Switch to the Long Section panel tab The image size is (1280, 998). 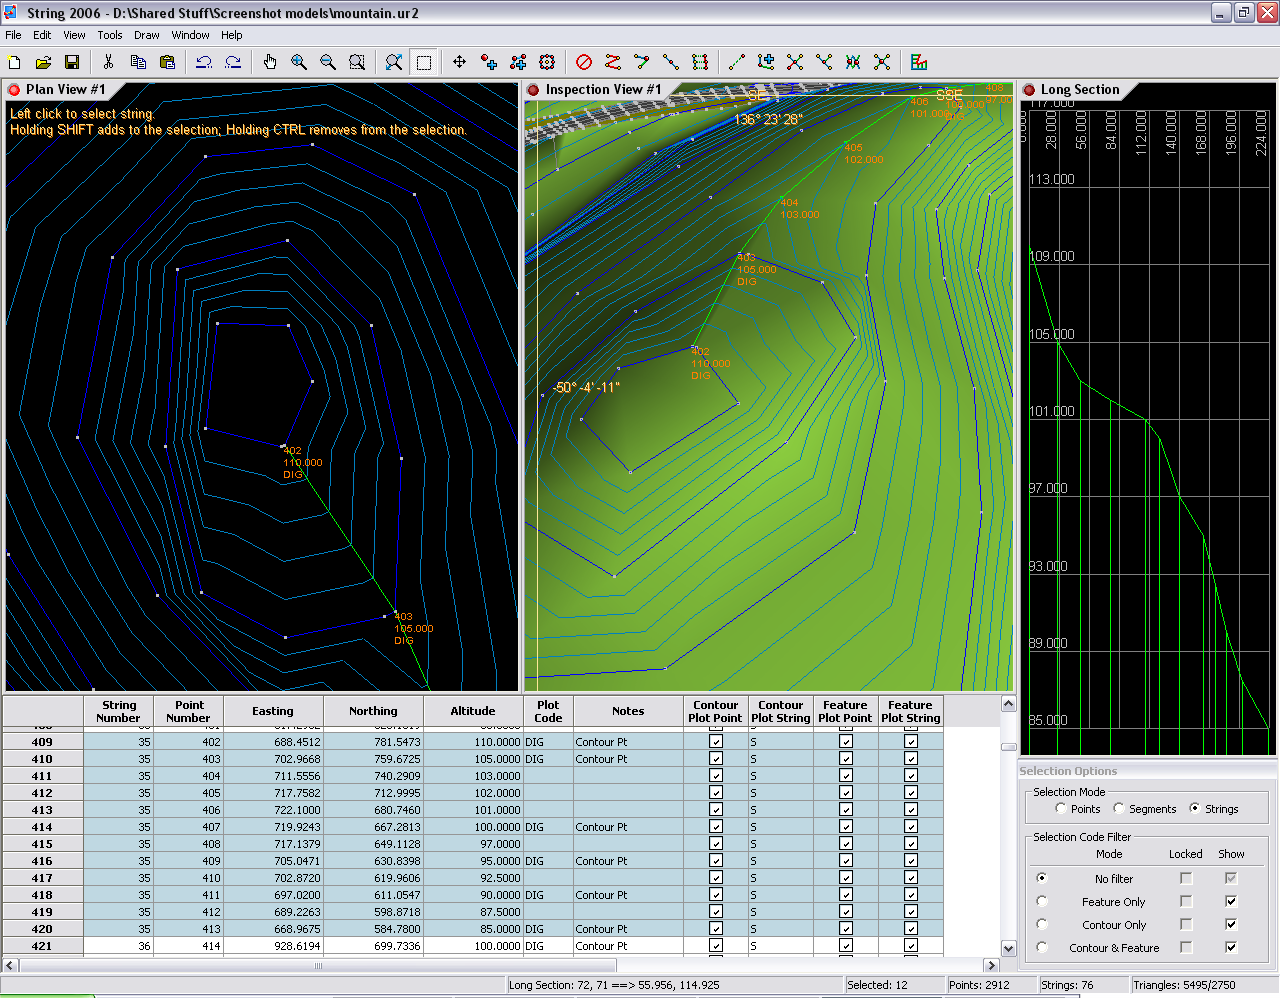[1079, 90]
